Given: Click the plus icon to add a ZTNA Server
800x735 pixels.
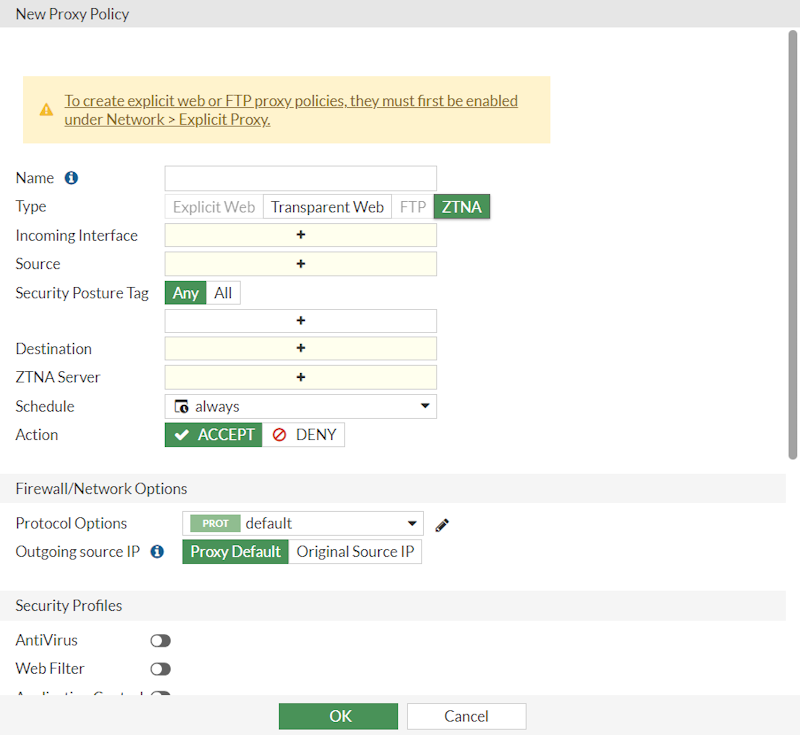Looking at the screenshot, I should [300, 377].
